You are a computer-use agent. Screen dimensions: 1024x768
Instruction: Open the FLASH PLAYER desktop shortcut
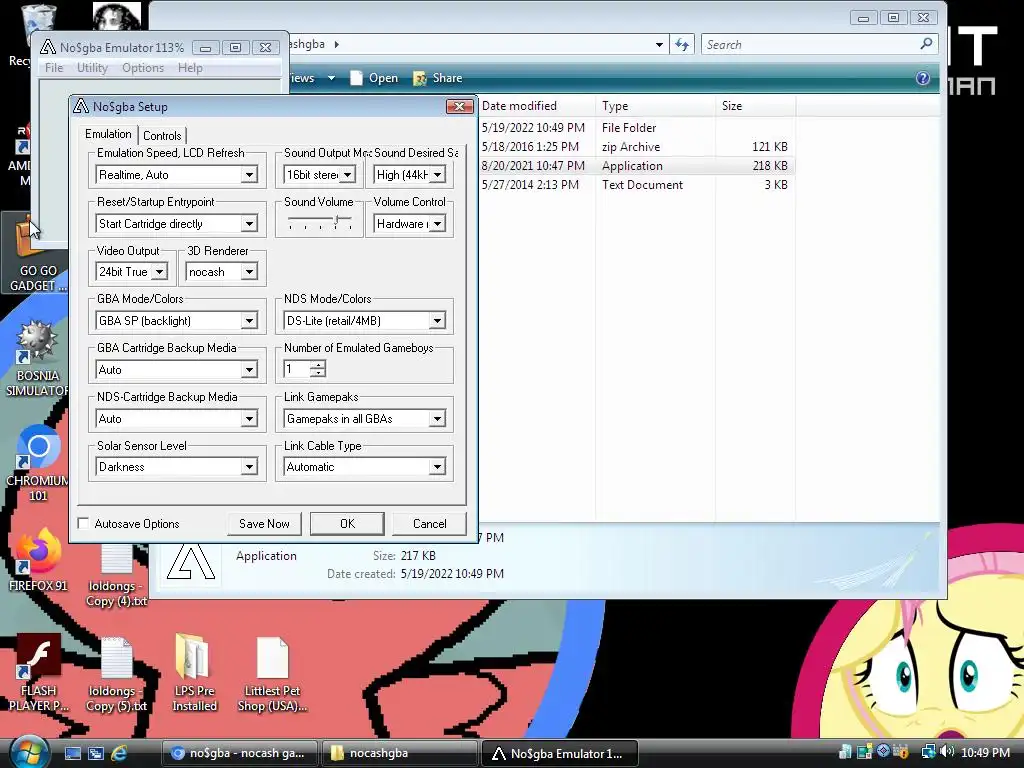pyautogui.click(x=37, y=673)
